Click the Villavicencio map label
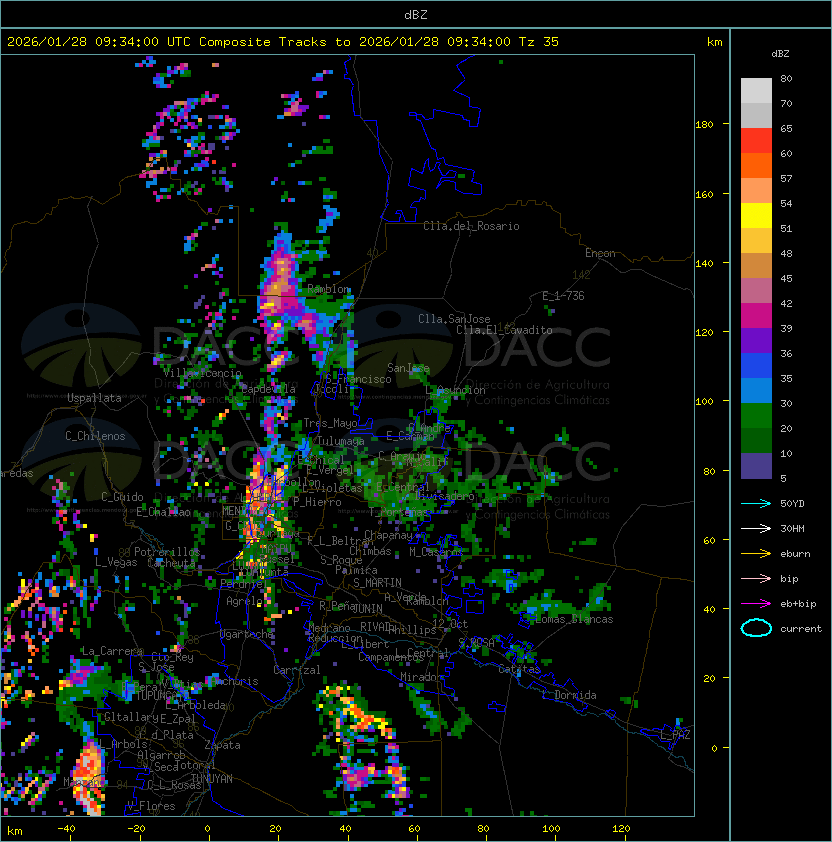Viewport: 832px width, 842px height. coord(202,373)
